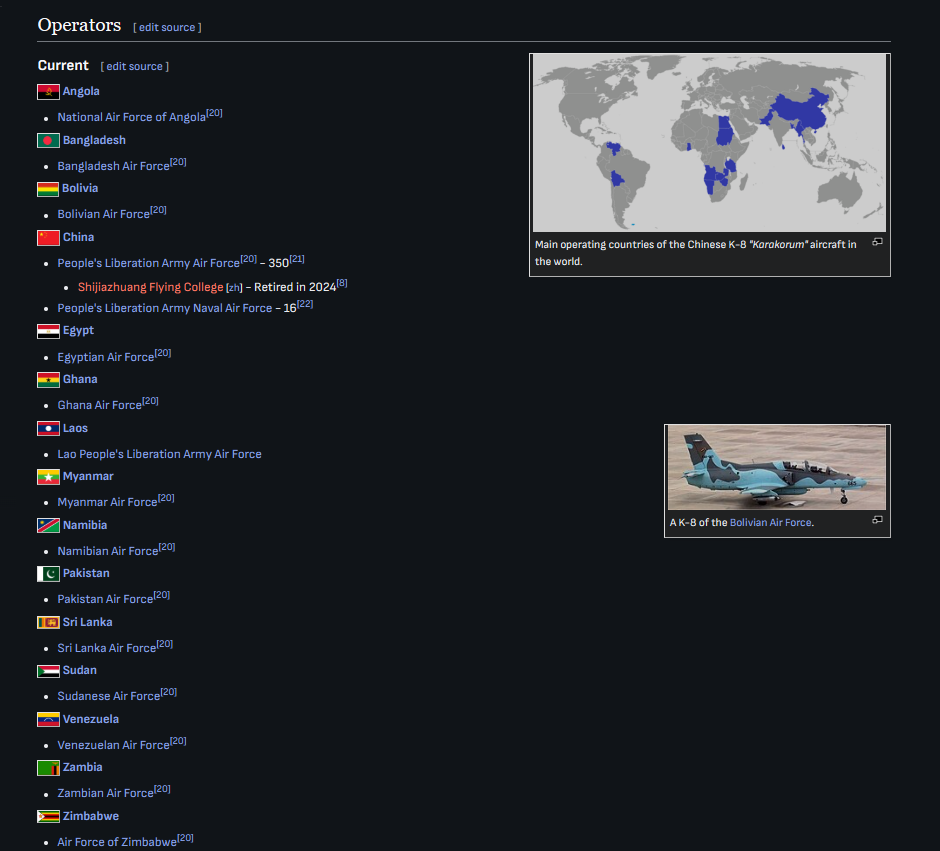This screenshot has height=851, width=940.
Task: Open the Zambian Air Force link
Action: coord(106,793)
